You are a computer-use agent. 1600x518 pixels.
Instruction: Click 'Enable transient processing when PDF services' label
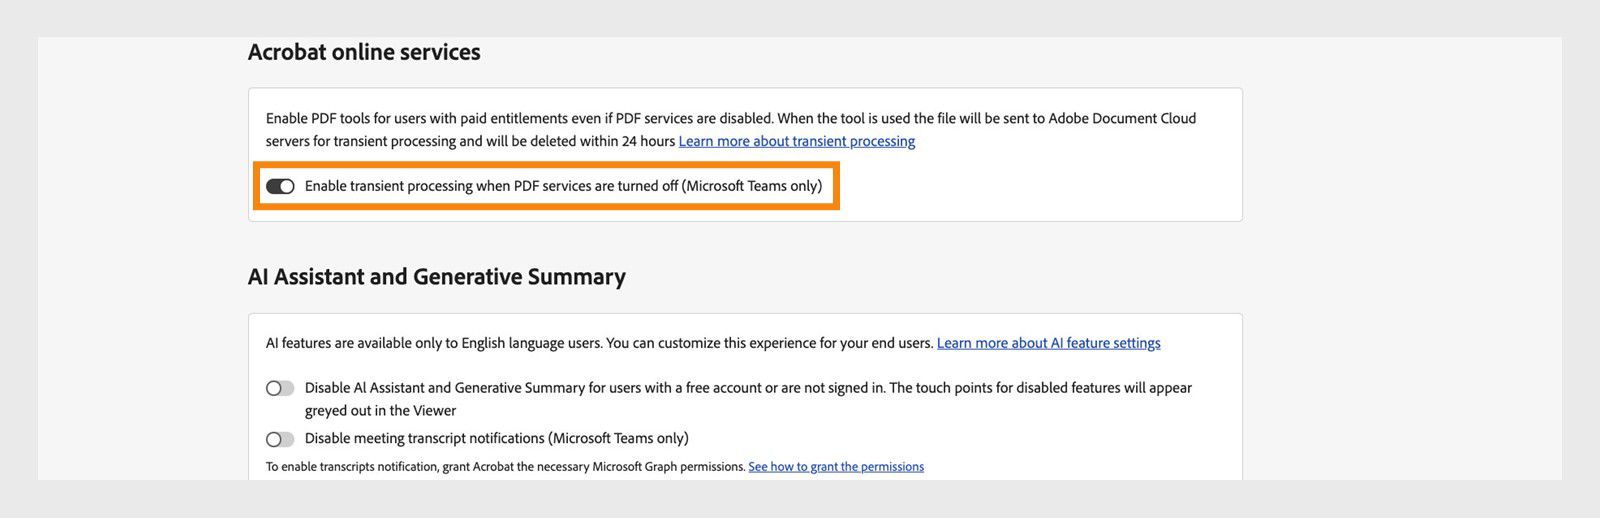(563, 186)
